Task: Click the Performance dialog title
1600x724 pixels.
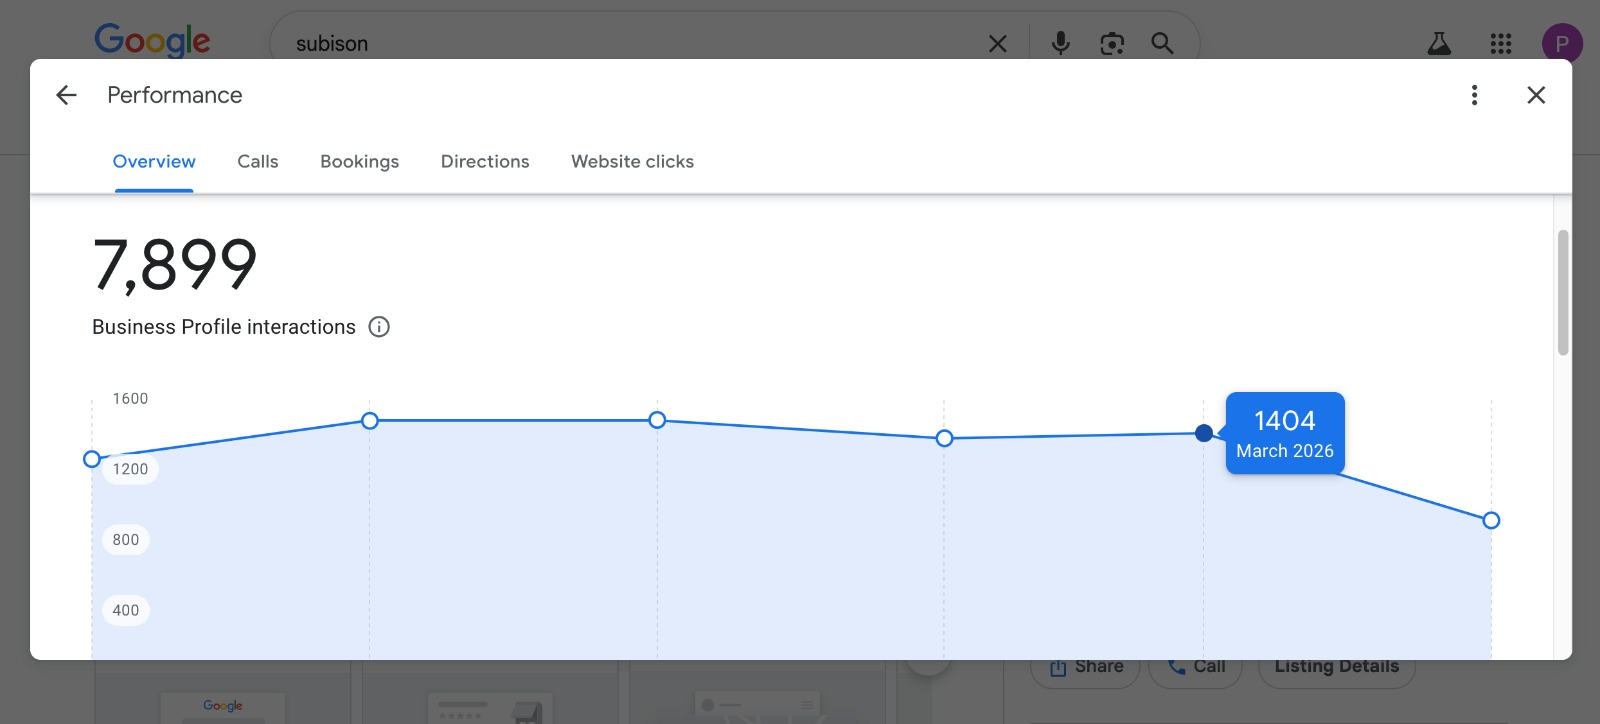Action: [x=175, y=95]
